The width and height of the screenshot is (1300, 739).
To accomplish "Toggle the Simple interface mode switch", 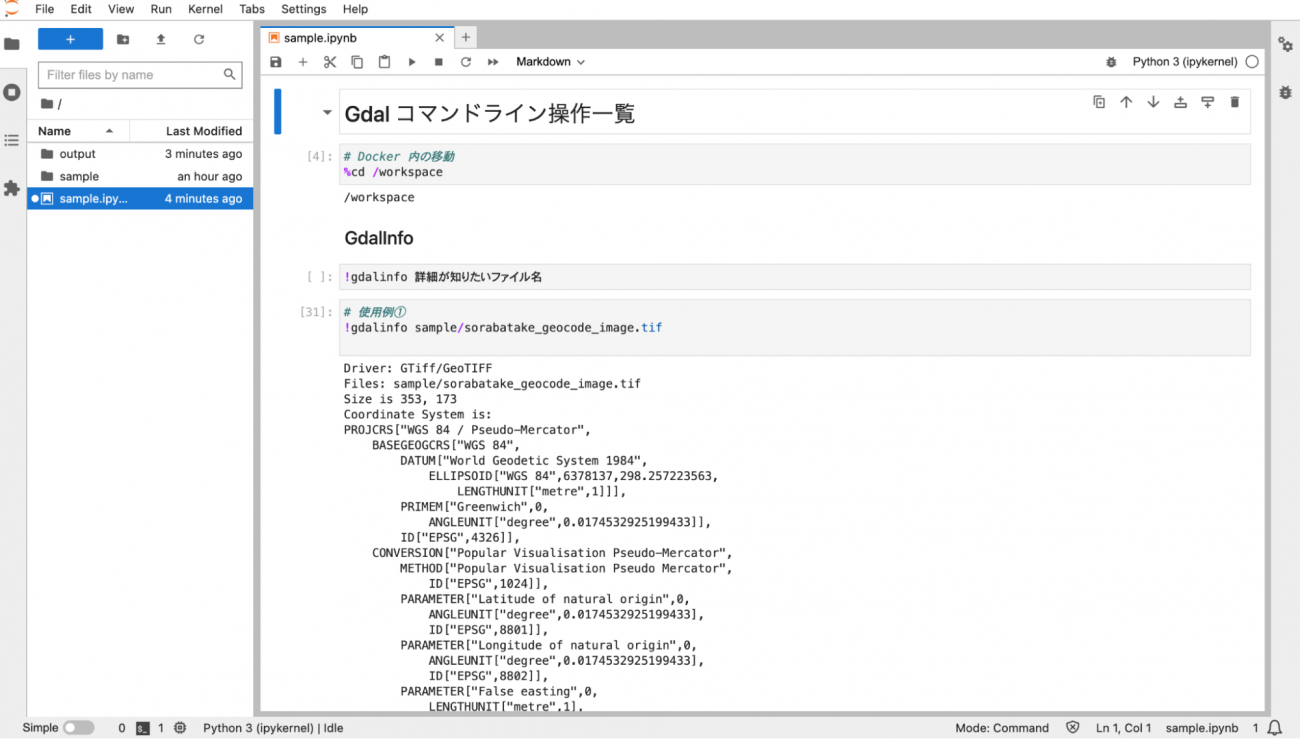I will [78, 728].
